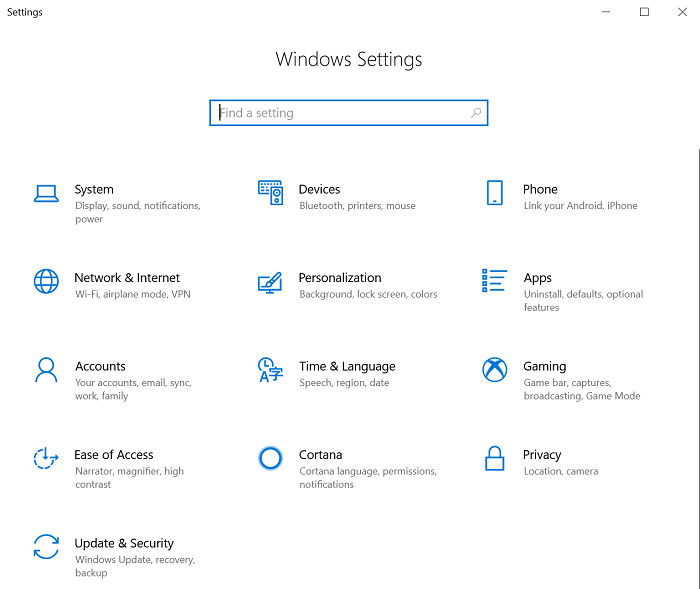Click the Update & Security arrows icon
The width and height of the screenshot is (700, 589).
point(46,547)
